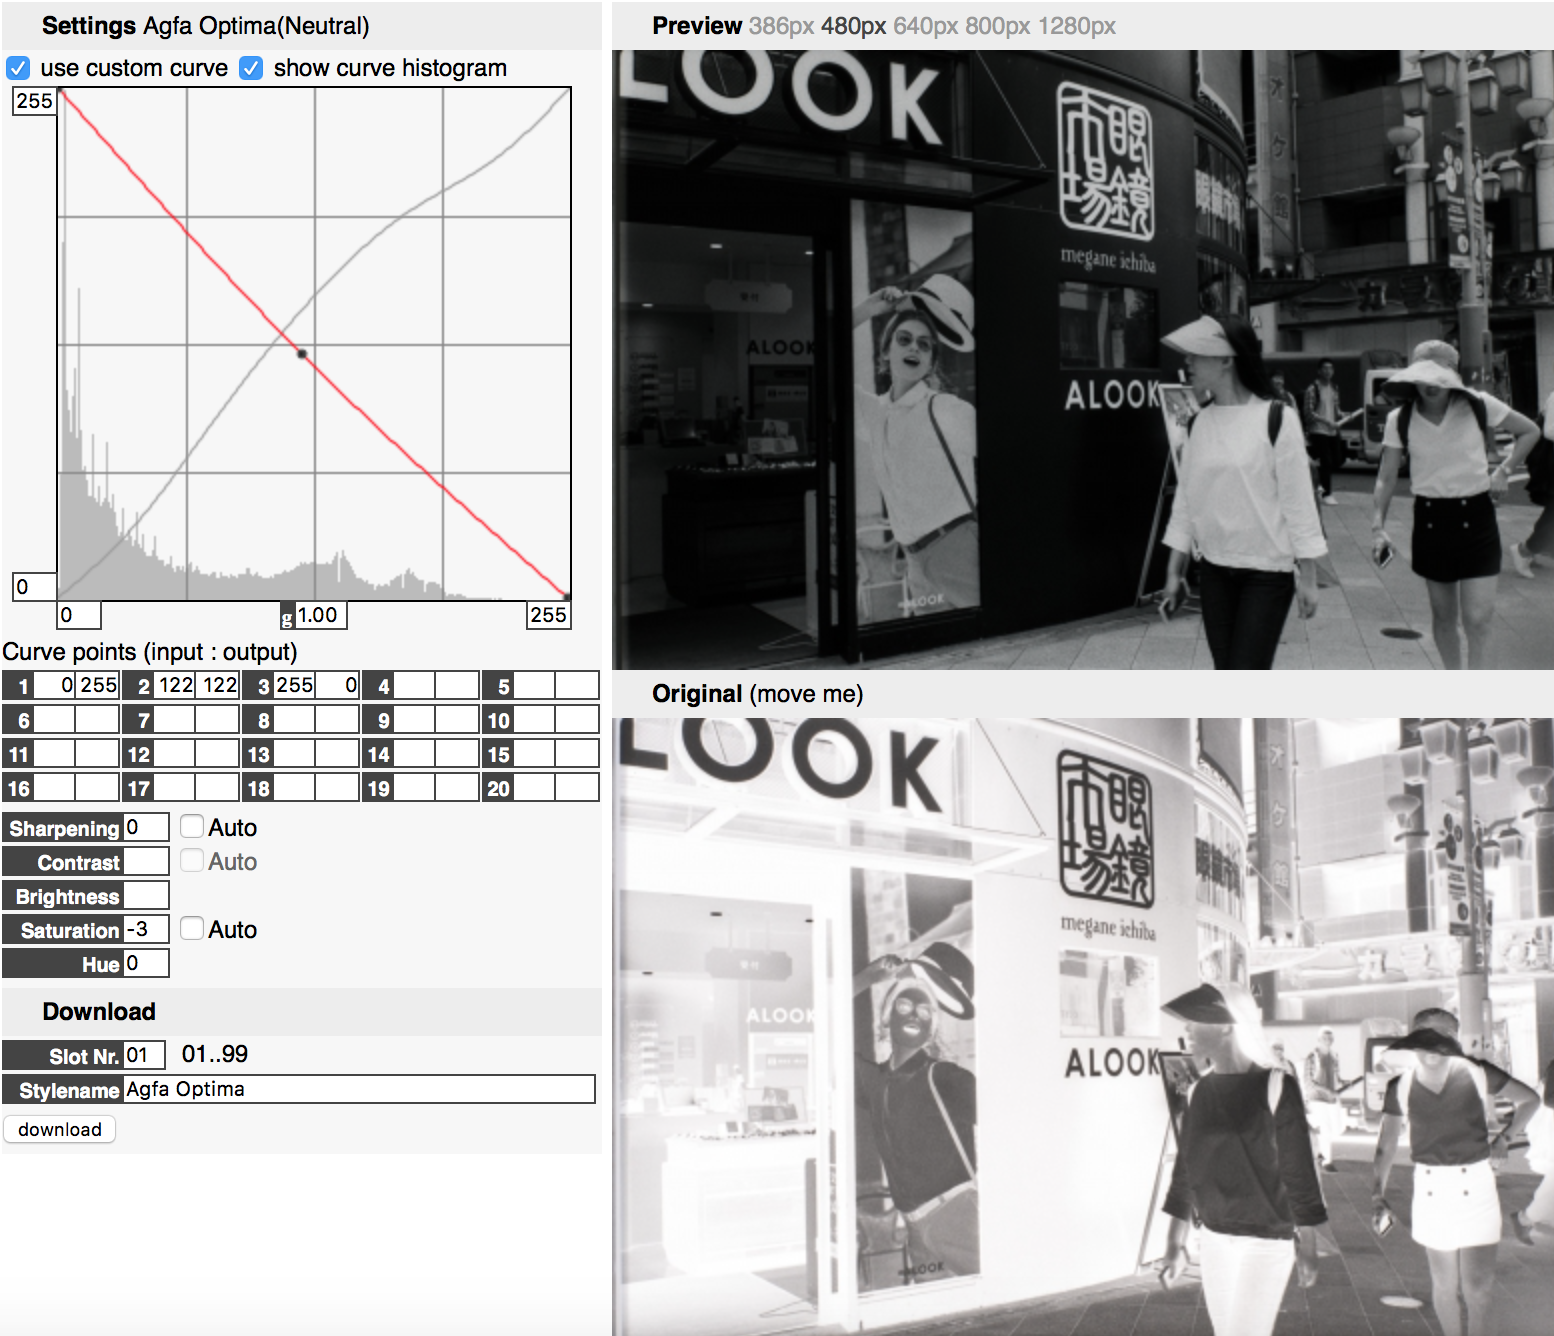The width and height of the screenshot is (1554, 1336).
Task: Enable Auto for Contrast
Action: pos(191,860)
